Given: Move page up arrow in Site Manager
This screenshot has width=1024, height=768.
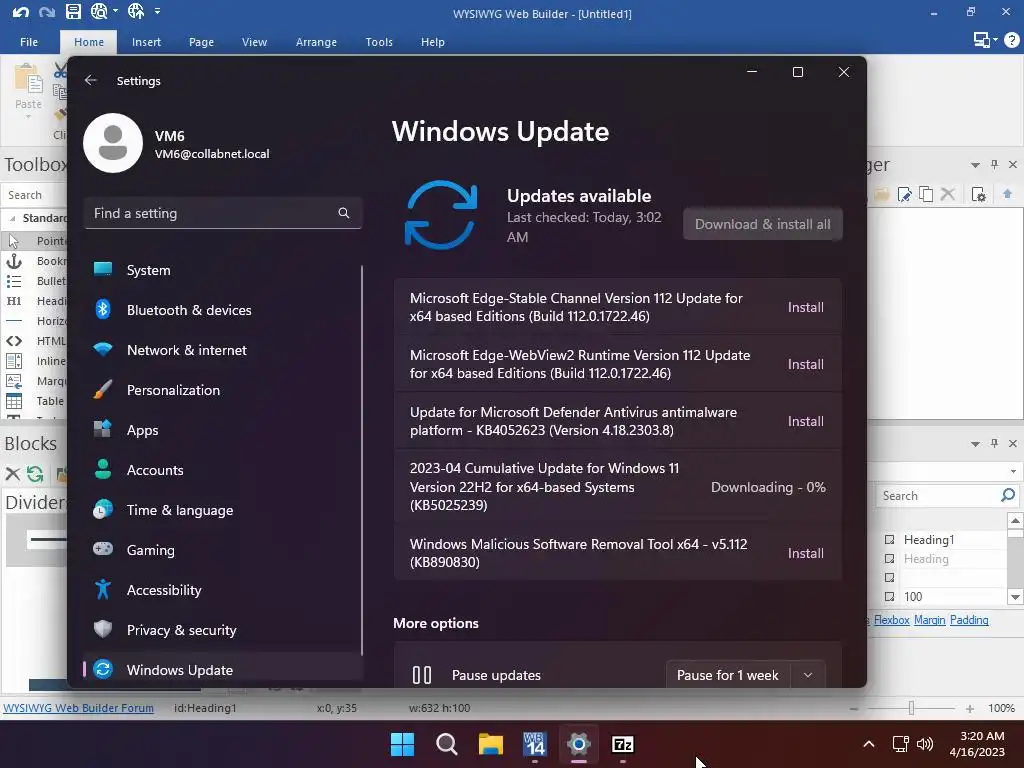Looking at the screenshot, I should [1008, 194].
